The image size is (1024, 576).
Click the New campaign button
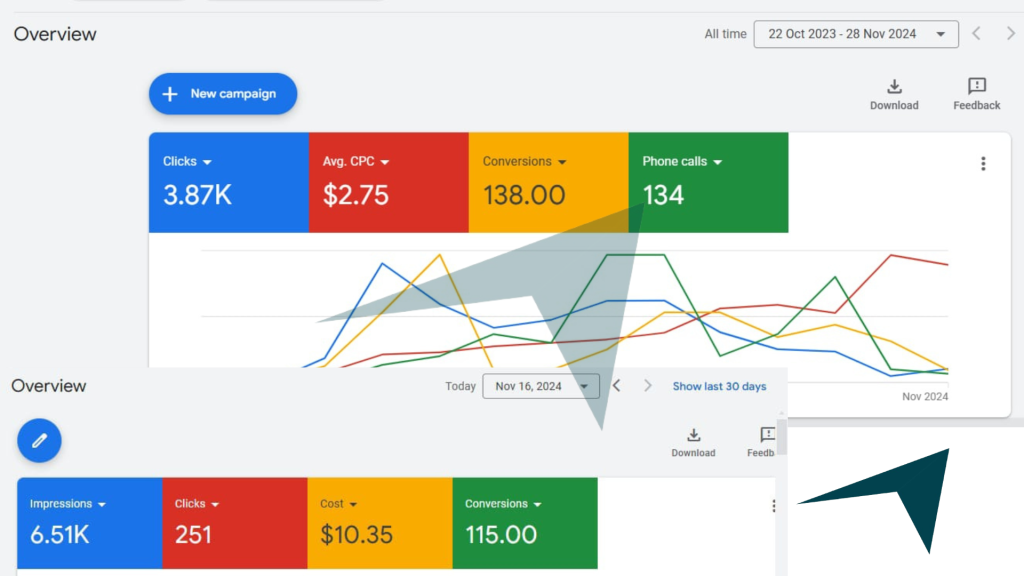[223, 94]
